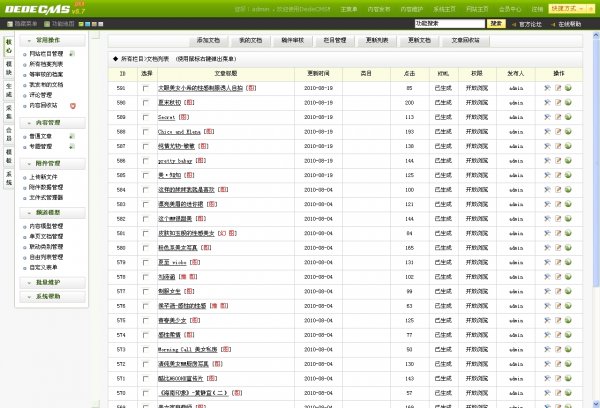This screenshot has width=600, height=408.
Task: Preview document 573 using the green globe icon
Action: point(568,349)
